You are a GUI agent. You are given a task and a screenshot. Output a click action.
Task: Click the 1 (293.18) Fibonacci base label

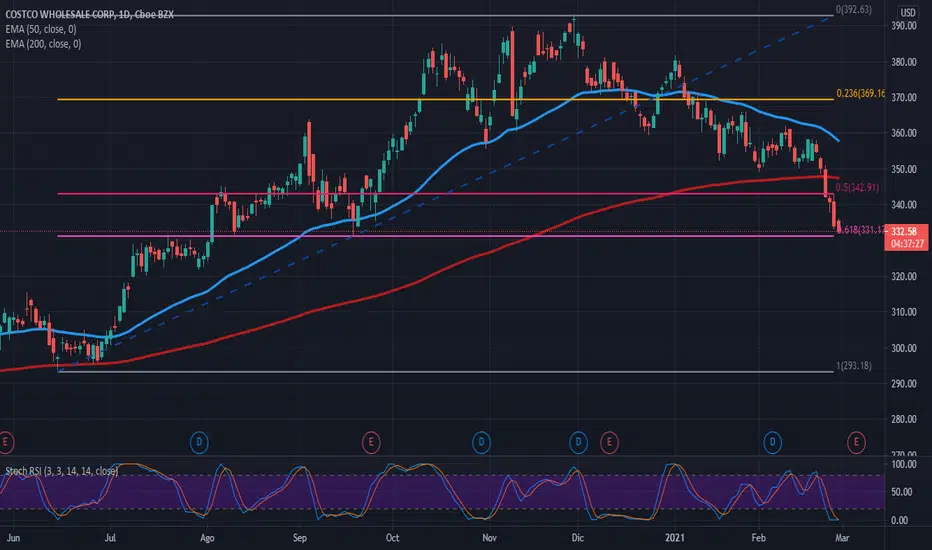[x=854, y=366]
